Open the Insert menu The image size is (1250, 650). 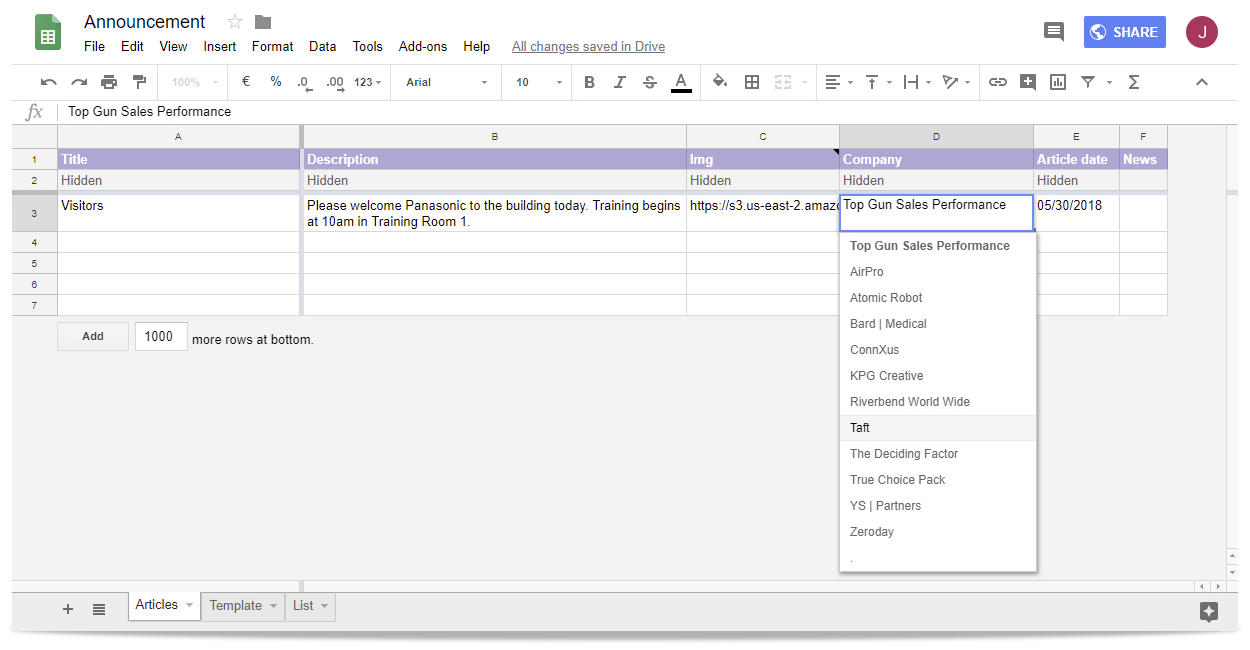220,46
